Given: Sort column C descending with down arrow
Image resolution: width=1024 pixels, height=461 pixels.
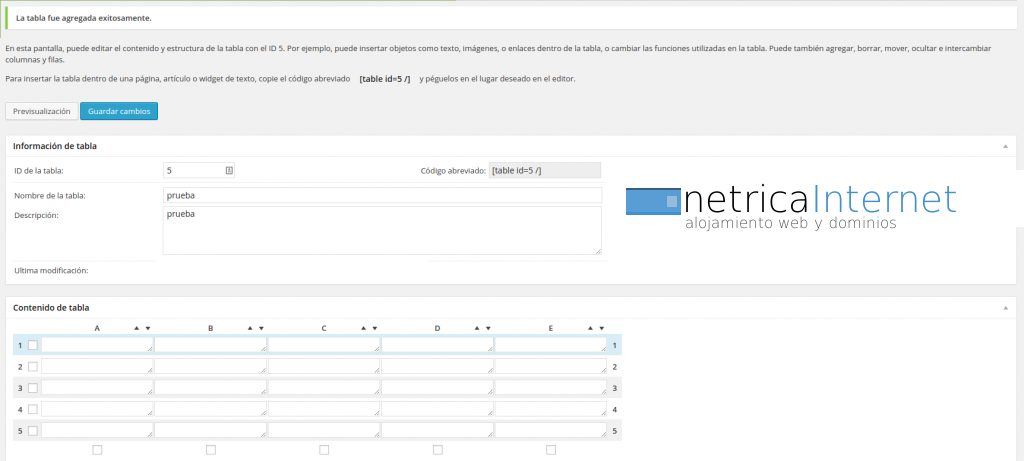Looking at the screenshot, I should tap(375, 328).
